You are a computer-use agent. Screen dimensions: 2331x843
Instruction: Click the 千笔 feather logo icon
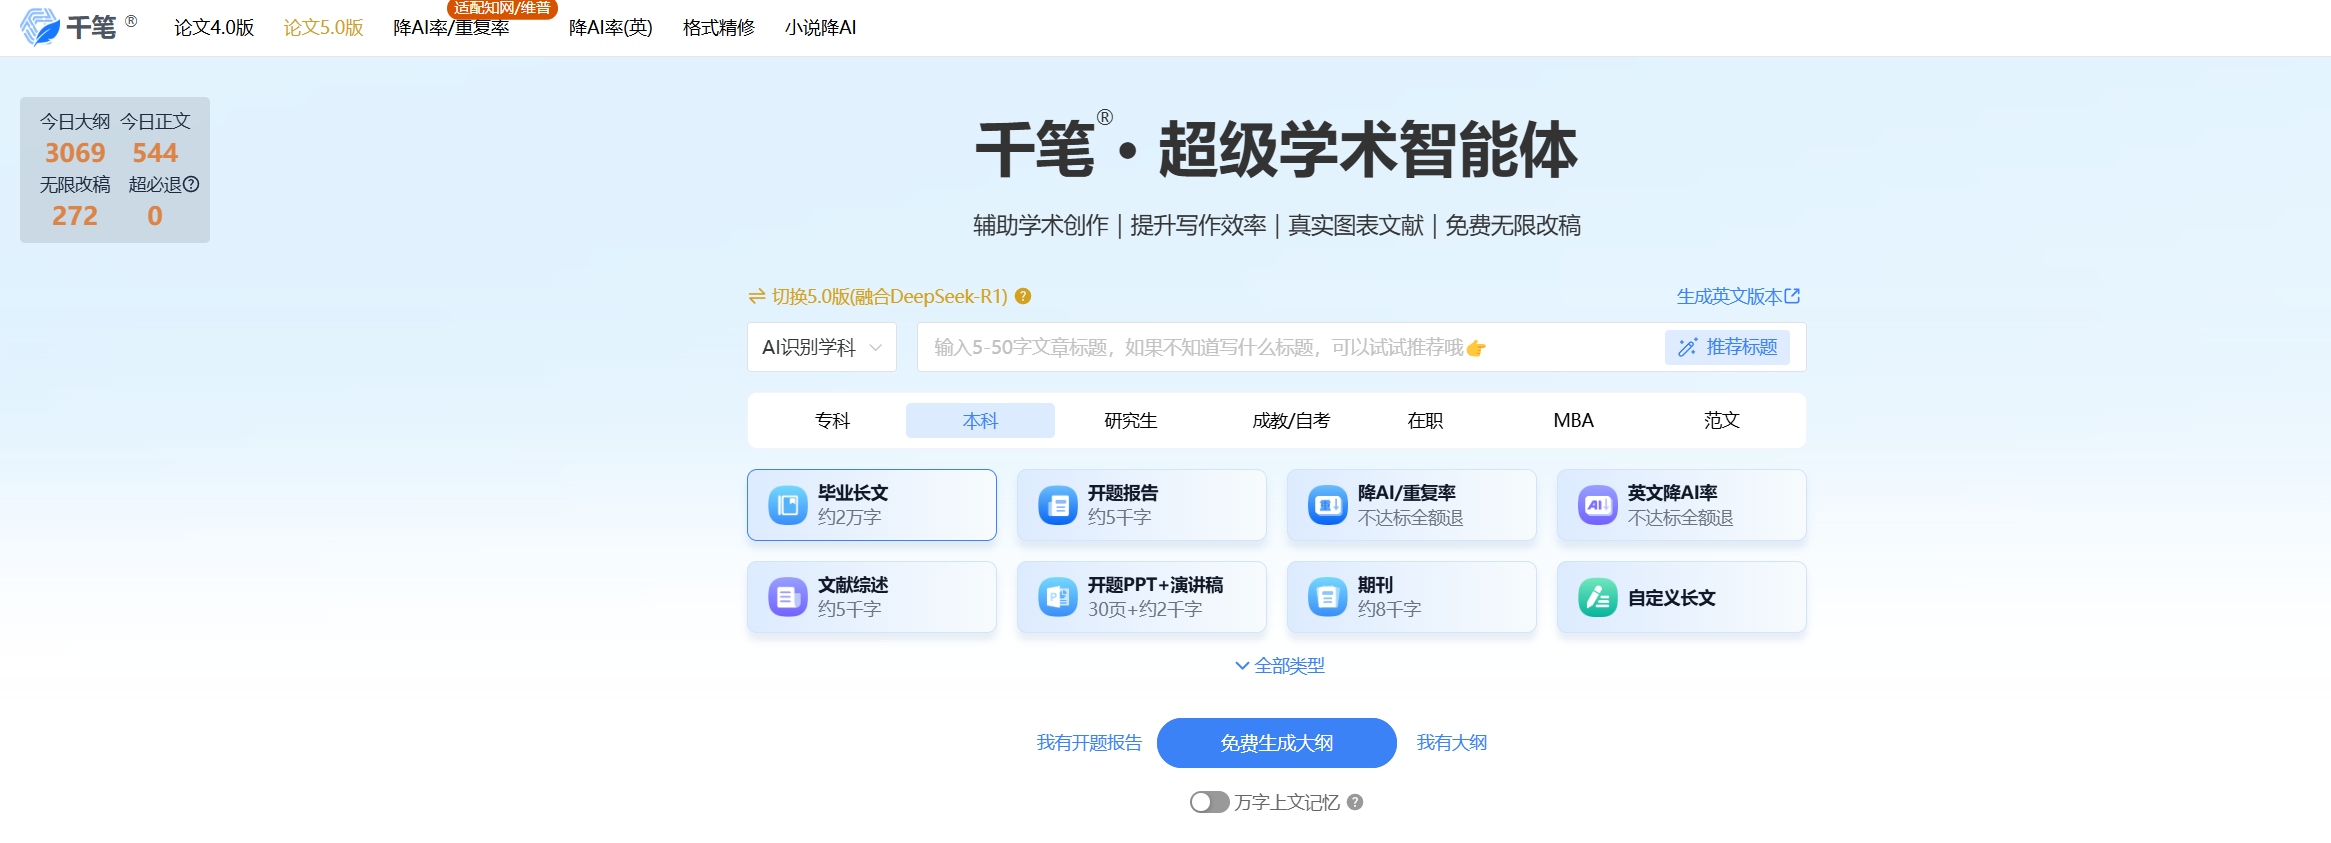pyautogui.click(x=40, y=27)
